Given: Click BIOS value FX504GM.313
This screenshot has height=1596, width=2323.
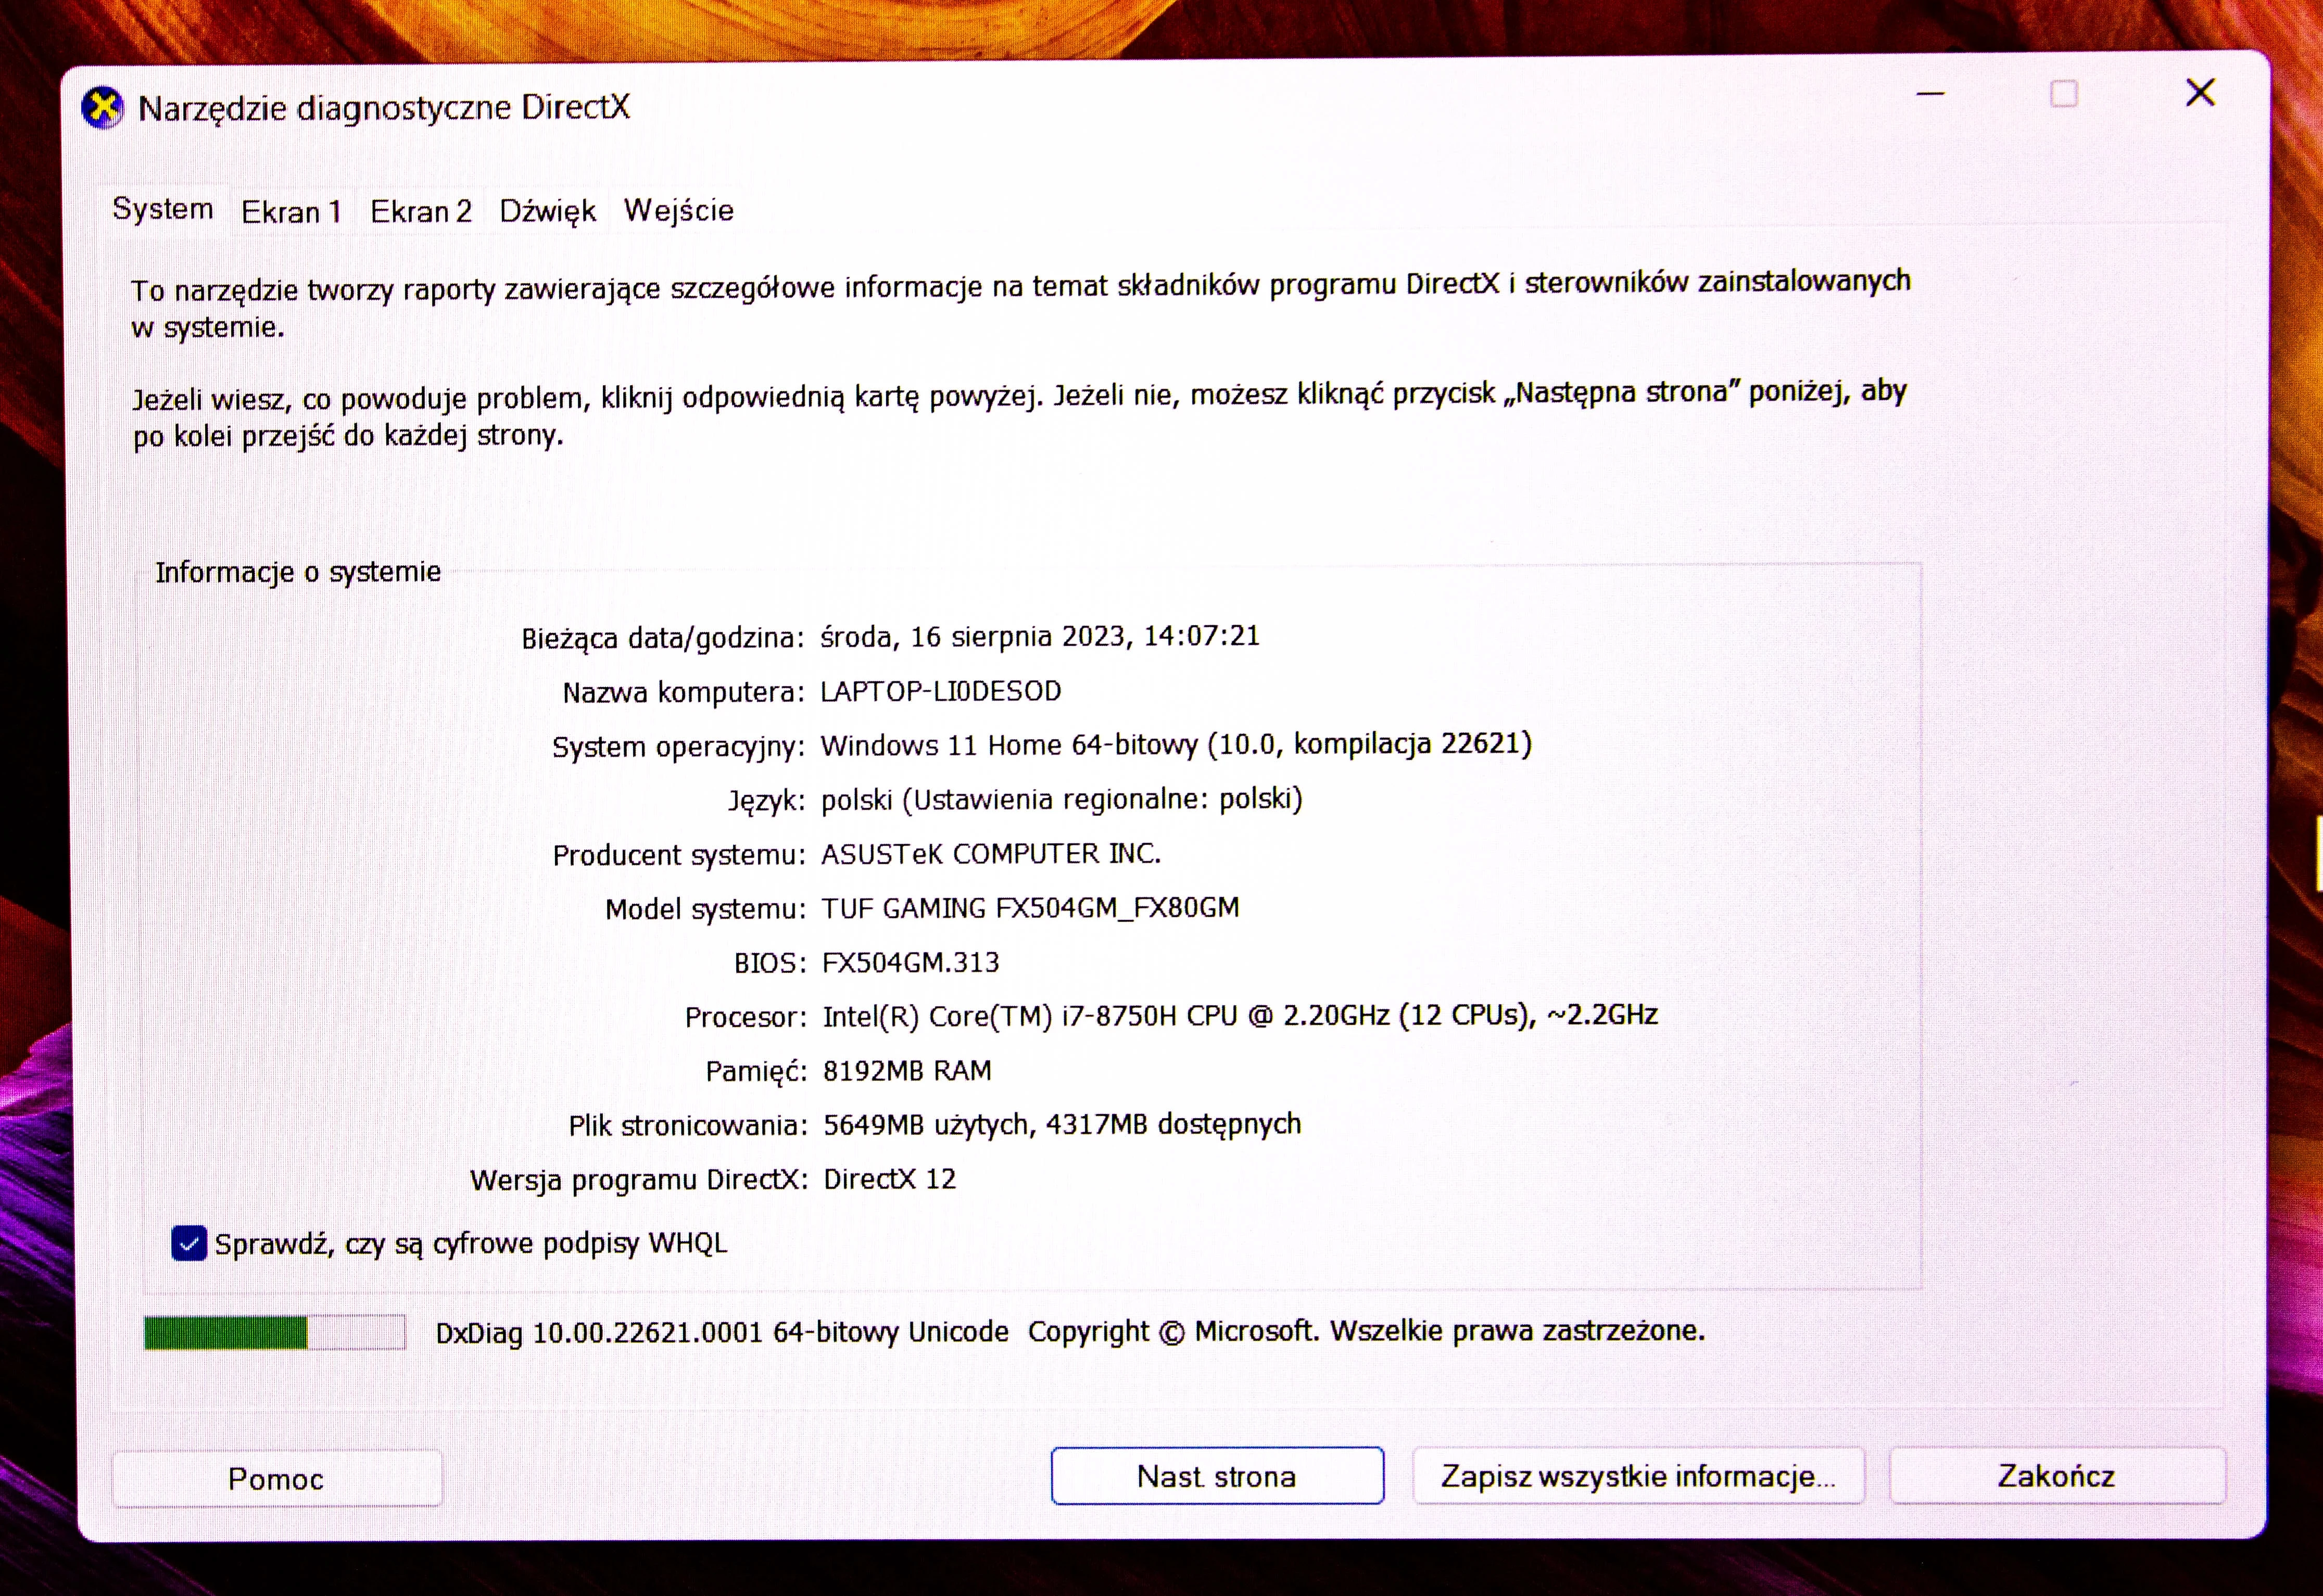Looking at the screenshot, I should click(x=911, y=962).
